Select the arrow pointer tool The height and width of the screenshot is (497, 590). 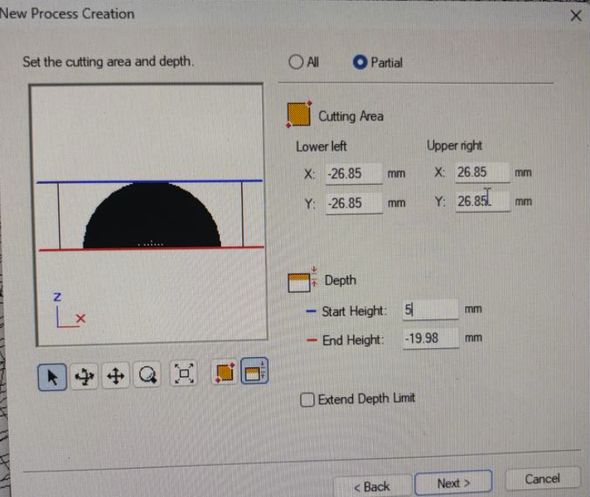click(52, 377)
